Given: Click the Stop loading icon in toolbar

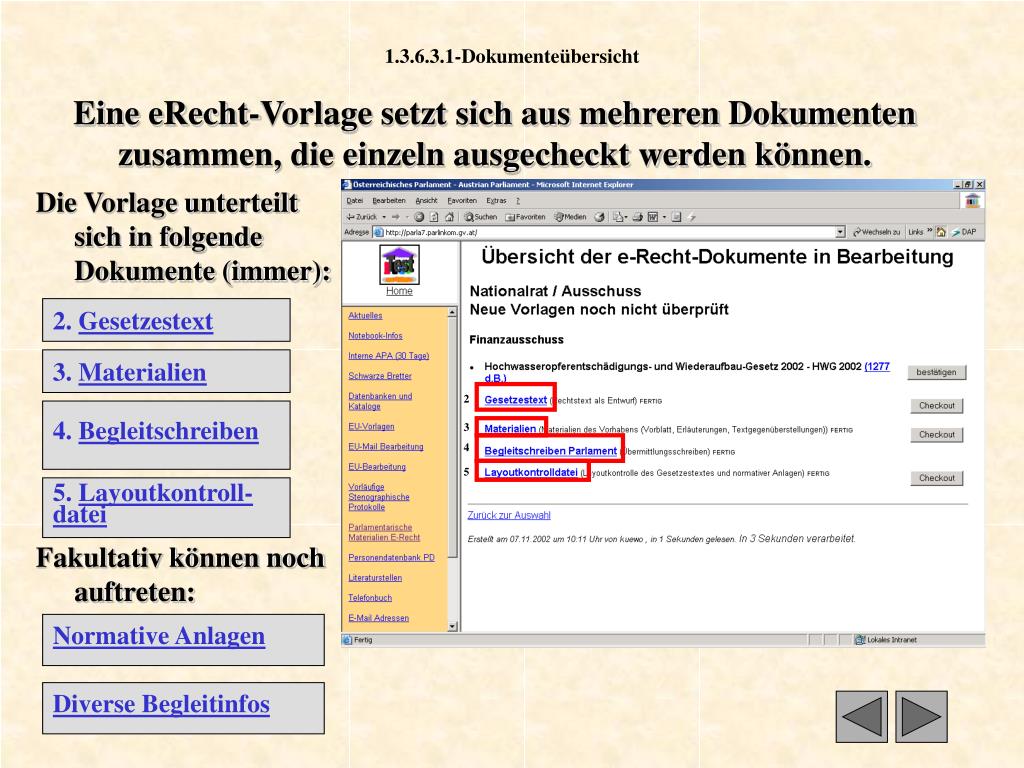Looking at the screenshot, I should tap(419, 217).
